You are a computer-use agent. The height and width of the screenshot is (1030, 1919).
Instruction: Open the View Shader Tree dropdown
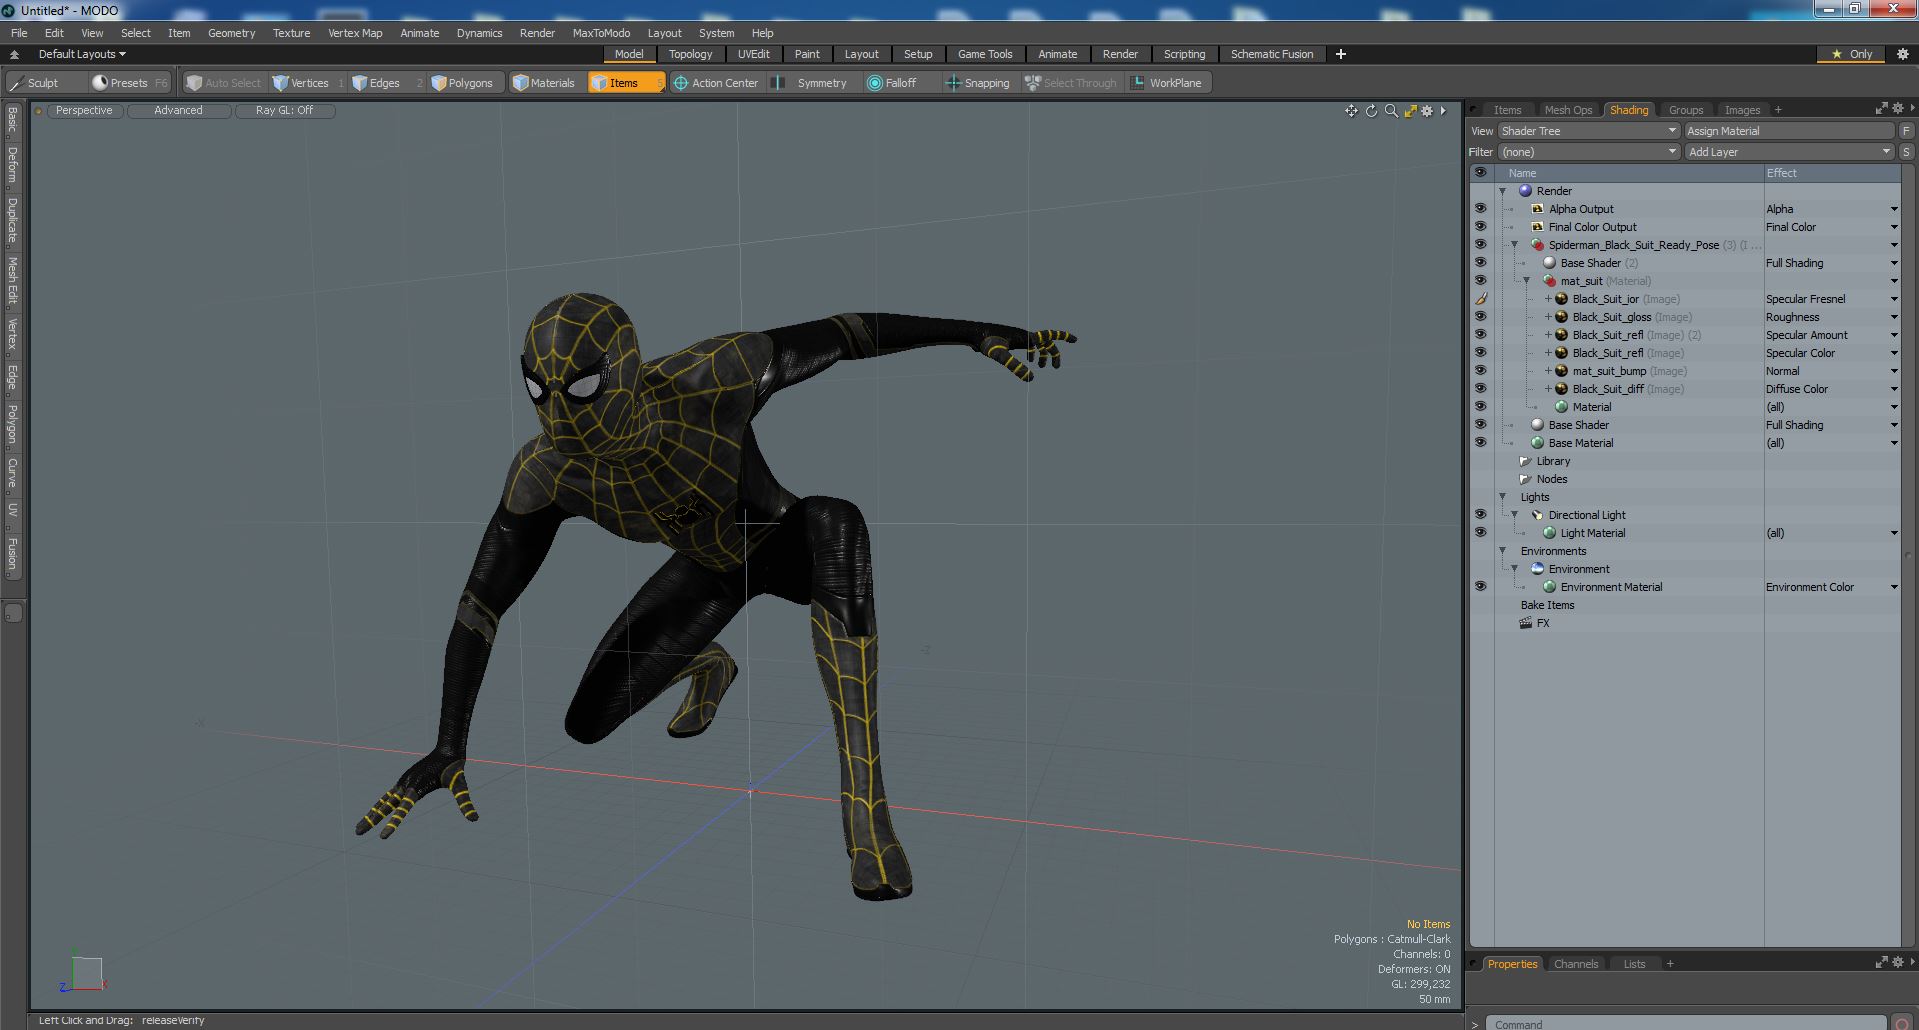[1588, 131]
